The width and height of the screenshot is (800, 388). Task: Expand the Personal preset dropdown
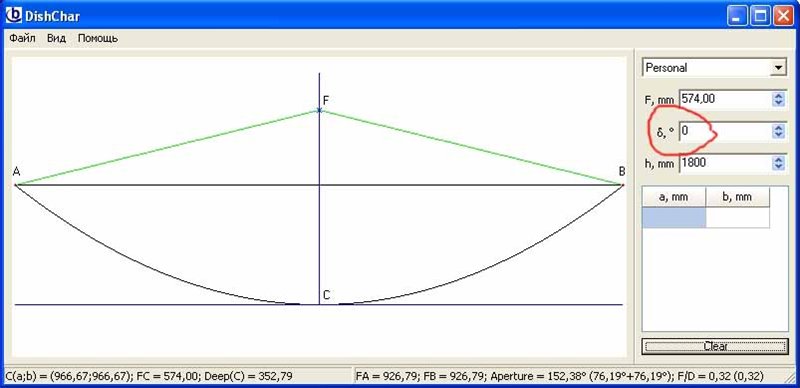tap(778, 68)
